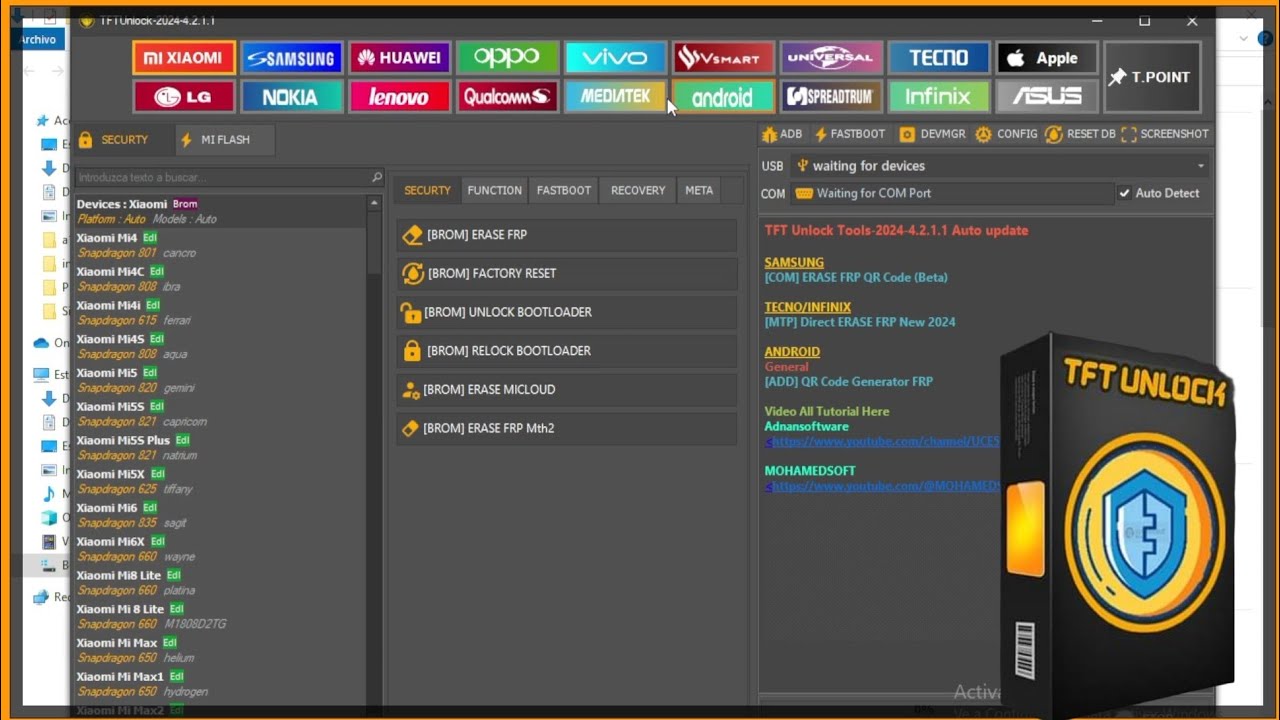1280x720 pixels.
Task: Click device list scrollbar up arrow
Action: pyautogui.click(x=375, y=203)
